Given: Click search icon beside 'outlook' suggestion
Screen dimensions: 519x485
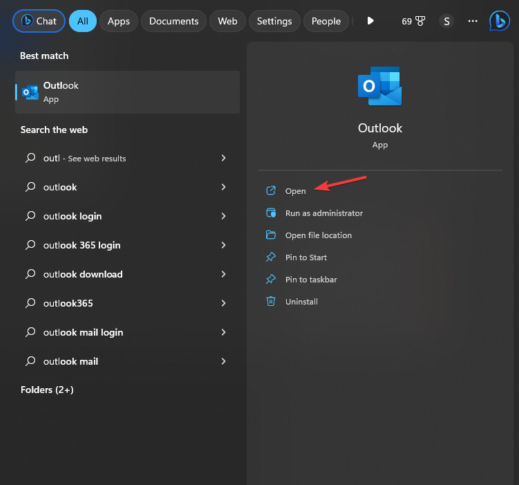Looking at the screenshot, I should click(x=30, y=187).
